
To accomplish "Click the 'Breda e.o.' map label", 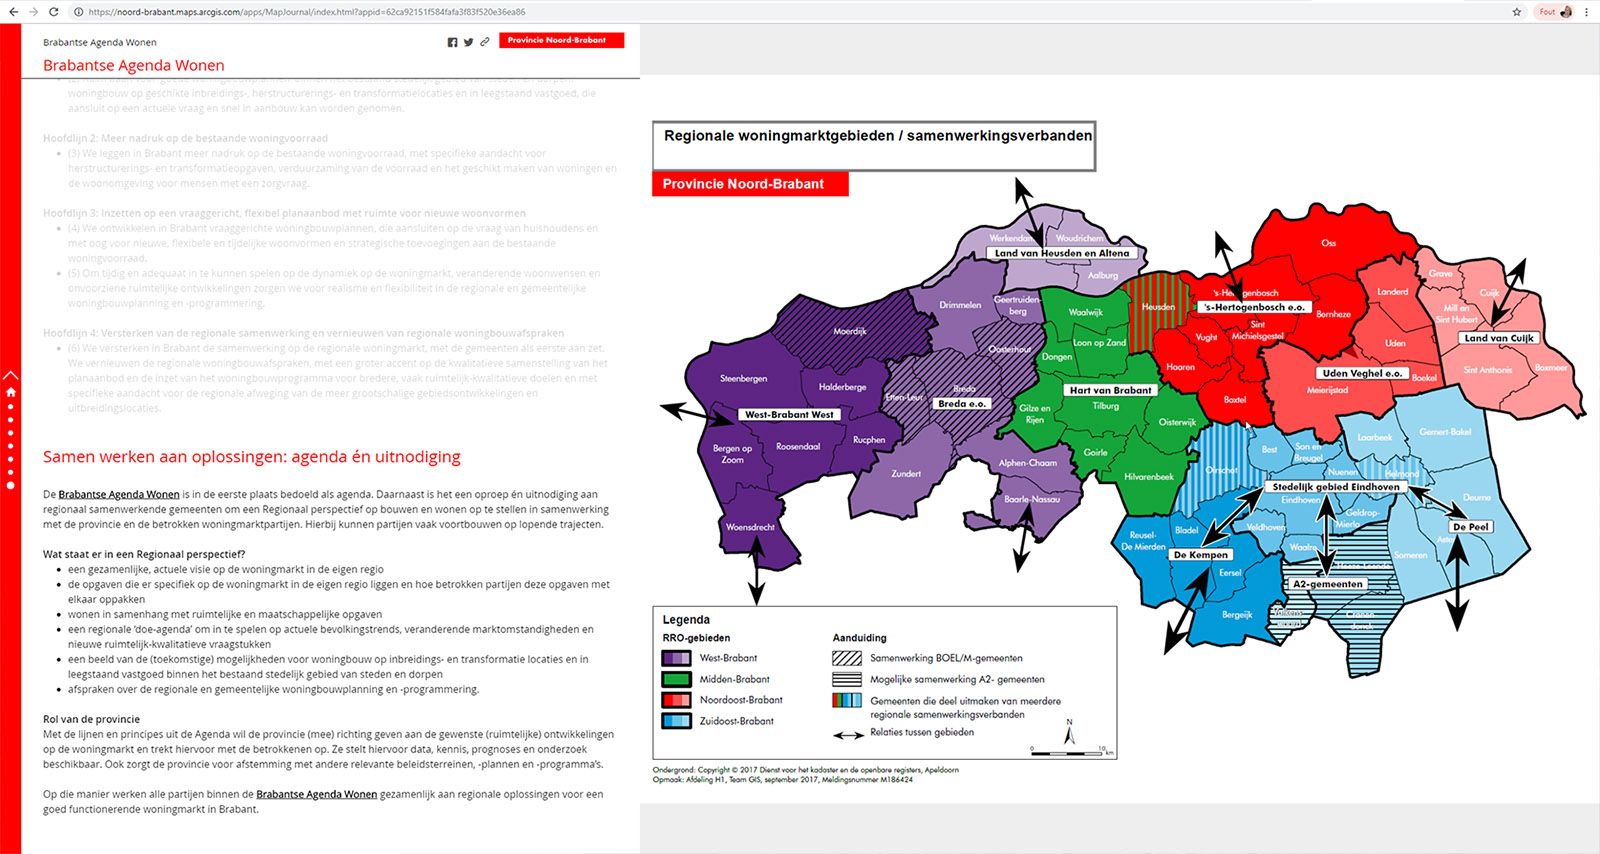I will (962, 404).
